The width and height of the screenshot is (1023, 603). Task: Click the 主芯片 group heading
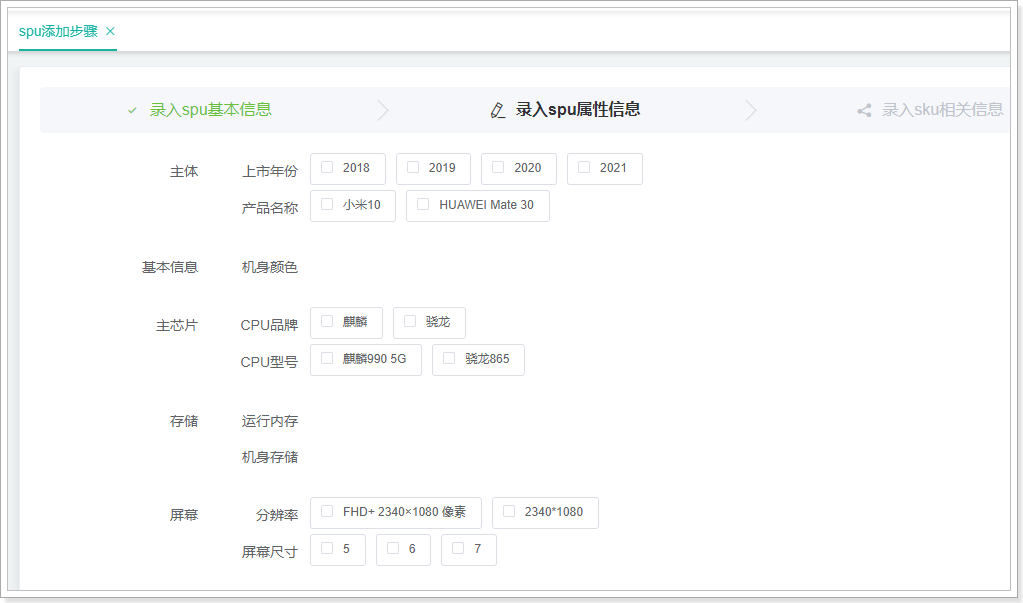click(x=177, y=325)
